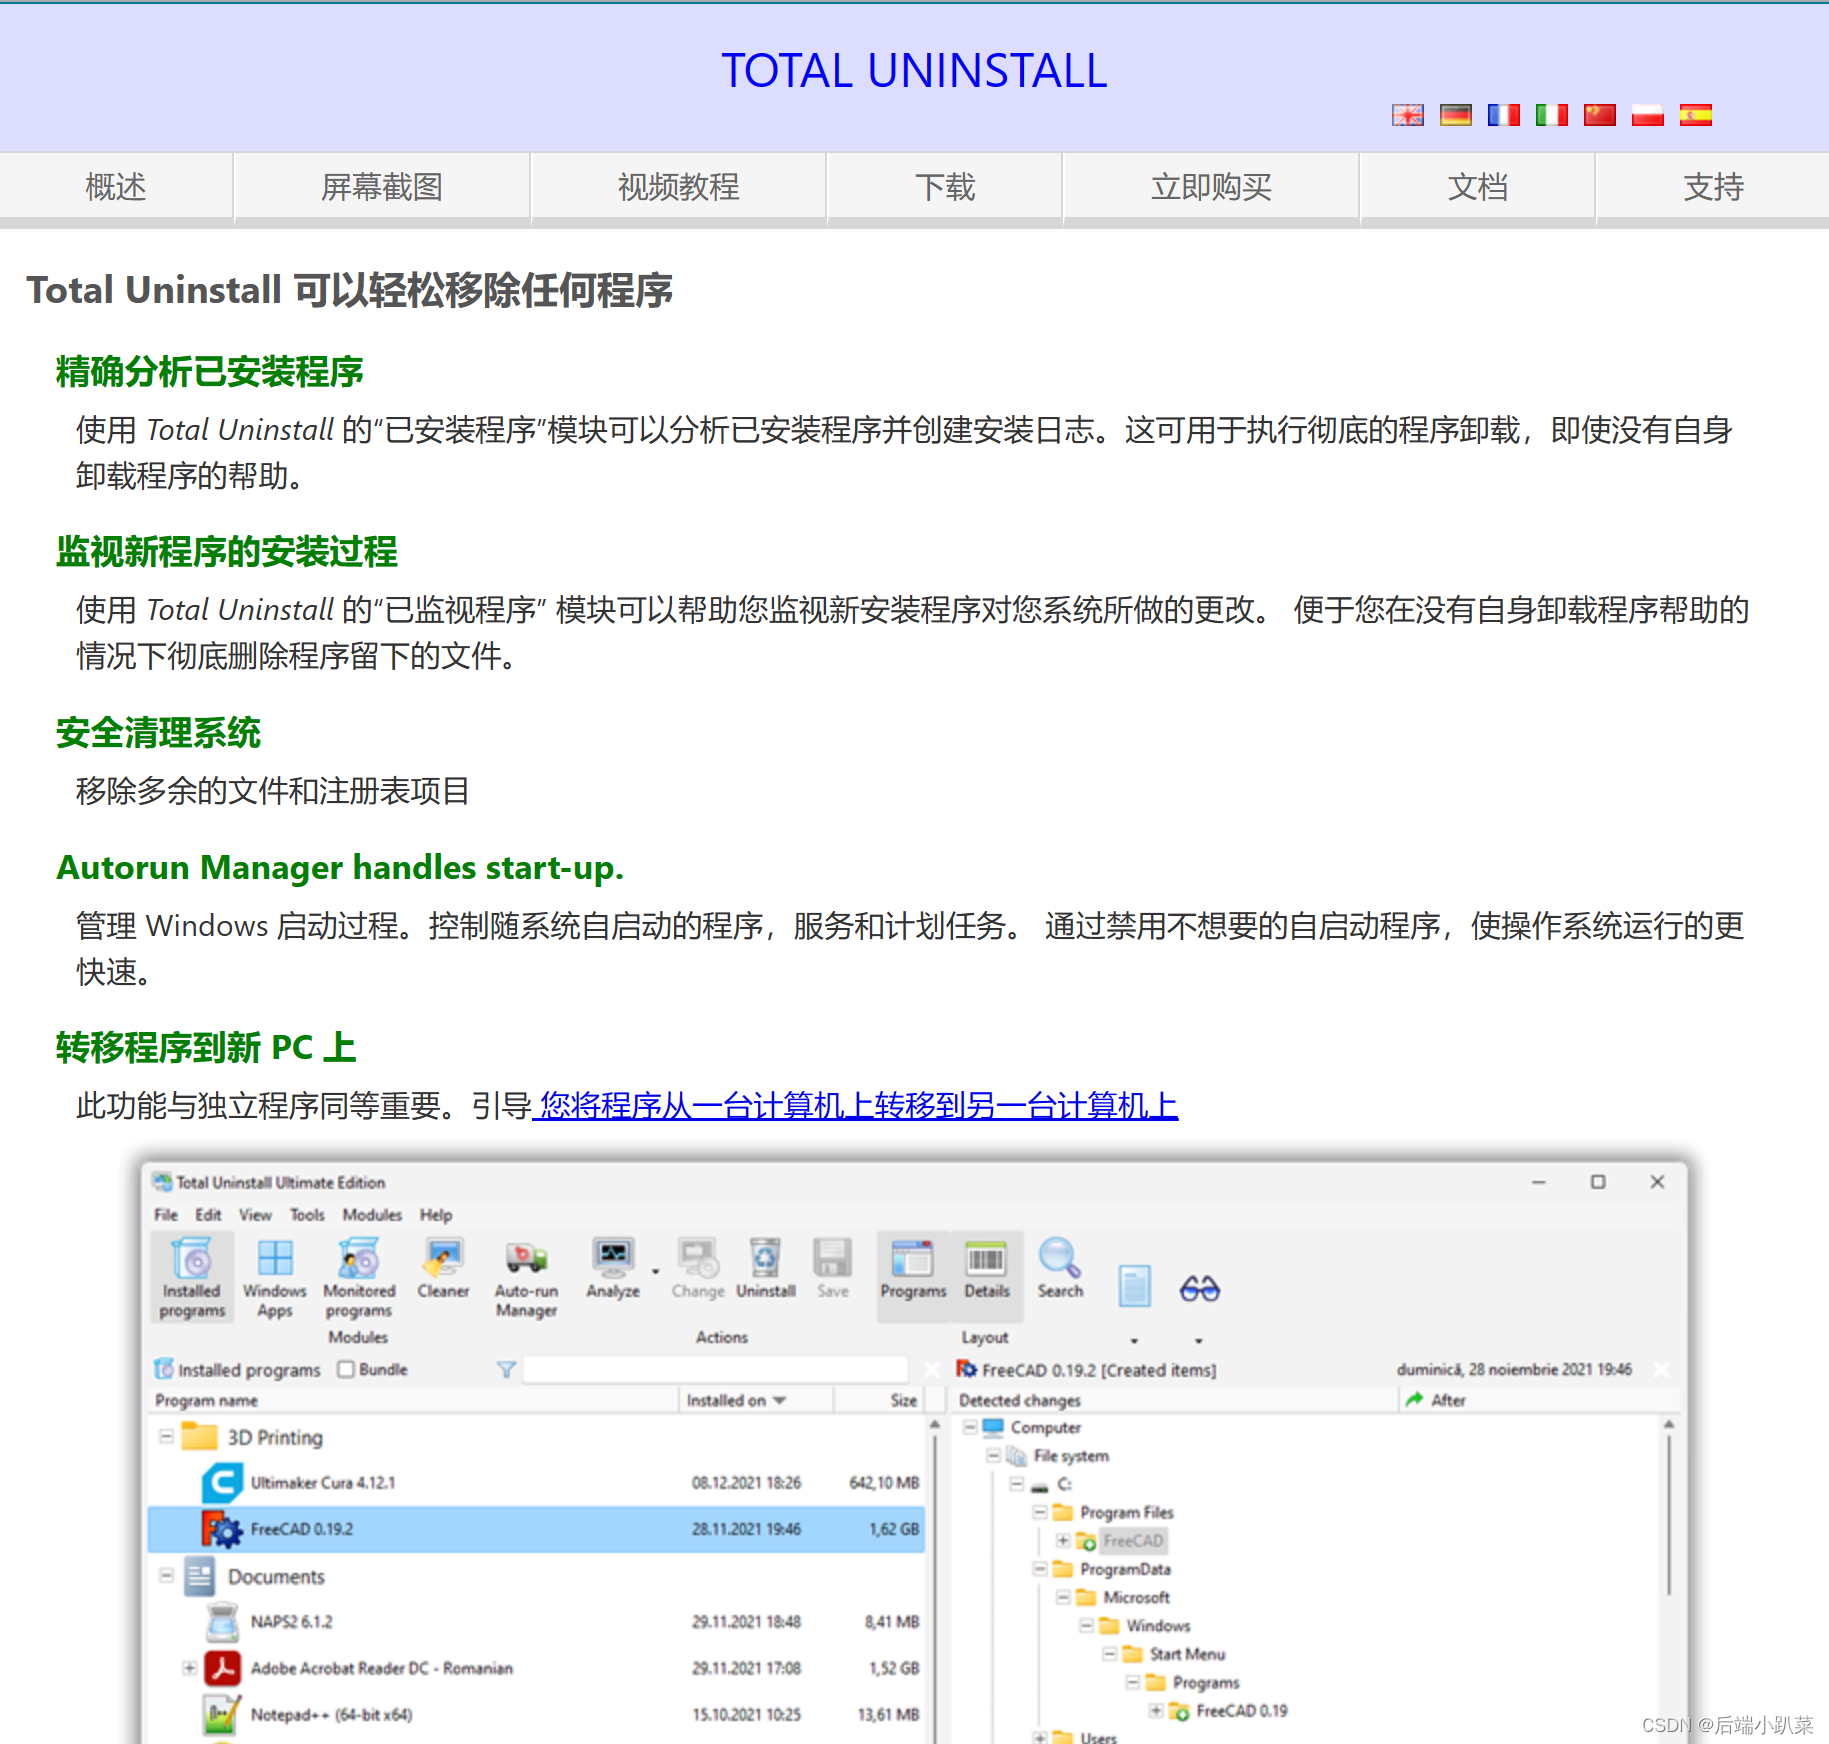Sort by Program name column header
The width and height of the screenshot is (1829, 1744).
click(x=414, y=1400)
